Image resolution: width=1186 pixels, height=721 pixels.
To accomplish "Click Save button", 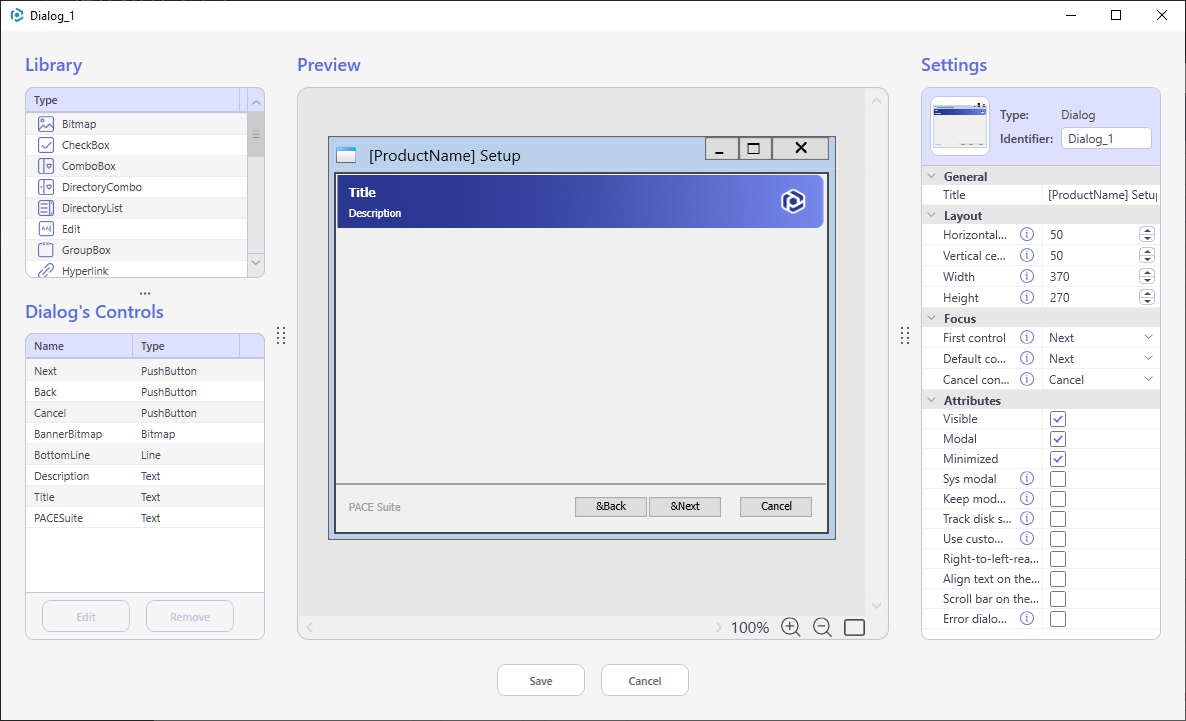I will [x=541, y=680].
